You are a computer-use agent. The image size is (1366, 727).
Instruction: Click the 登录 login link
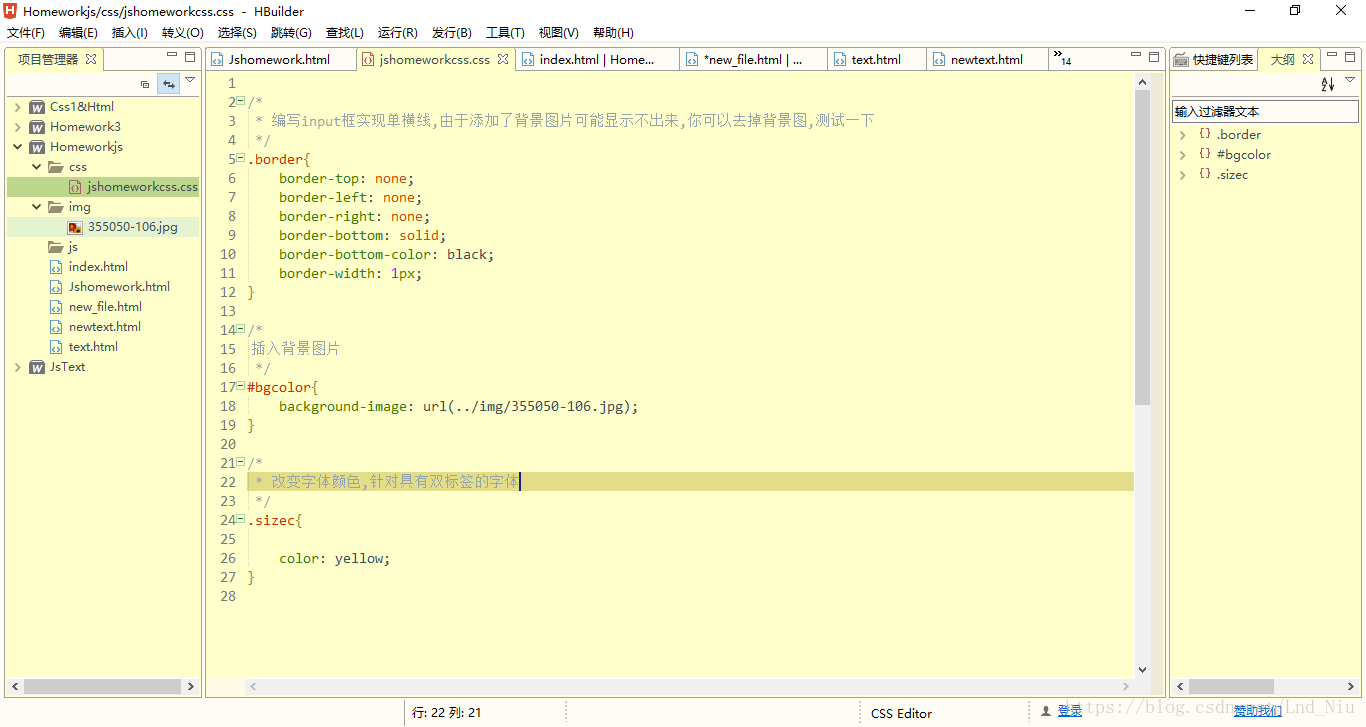coord(1070,711)
